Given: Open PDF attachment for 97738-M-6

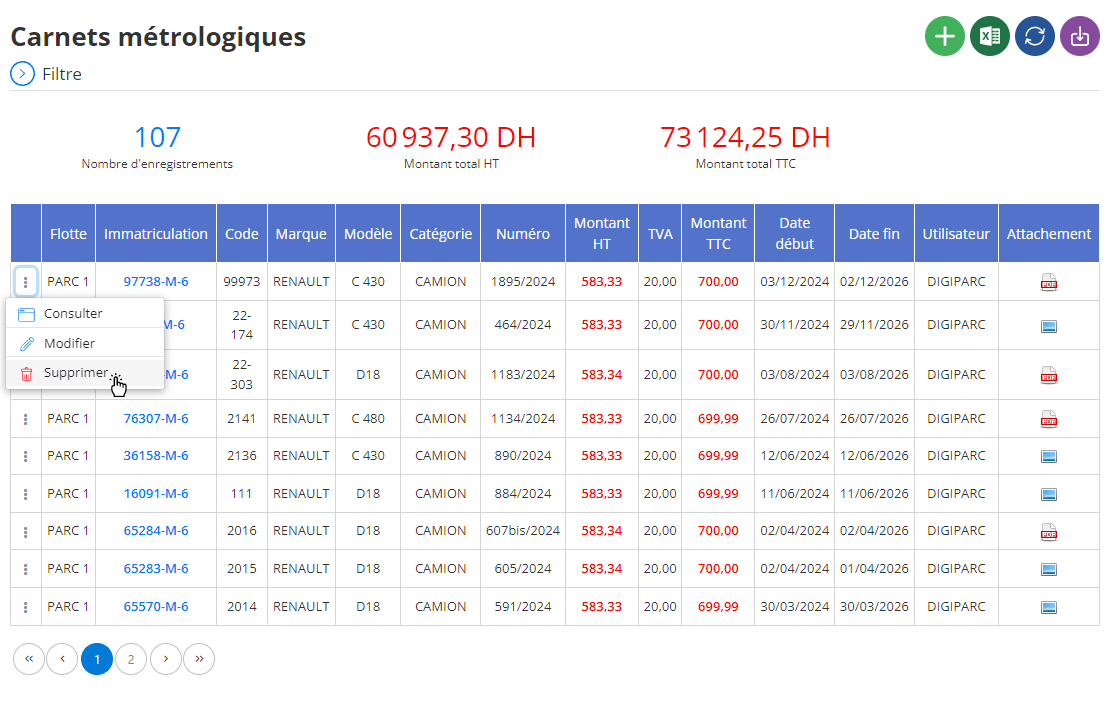Looking at the screenshot, I should click(1048, 282).
